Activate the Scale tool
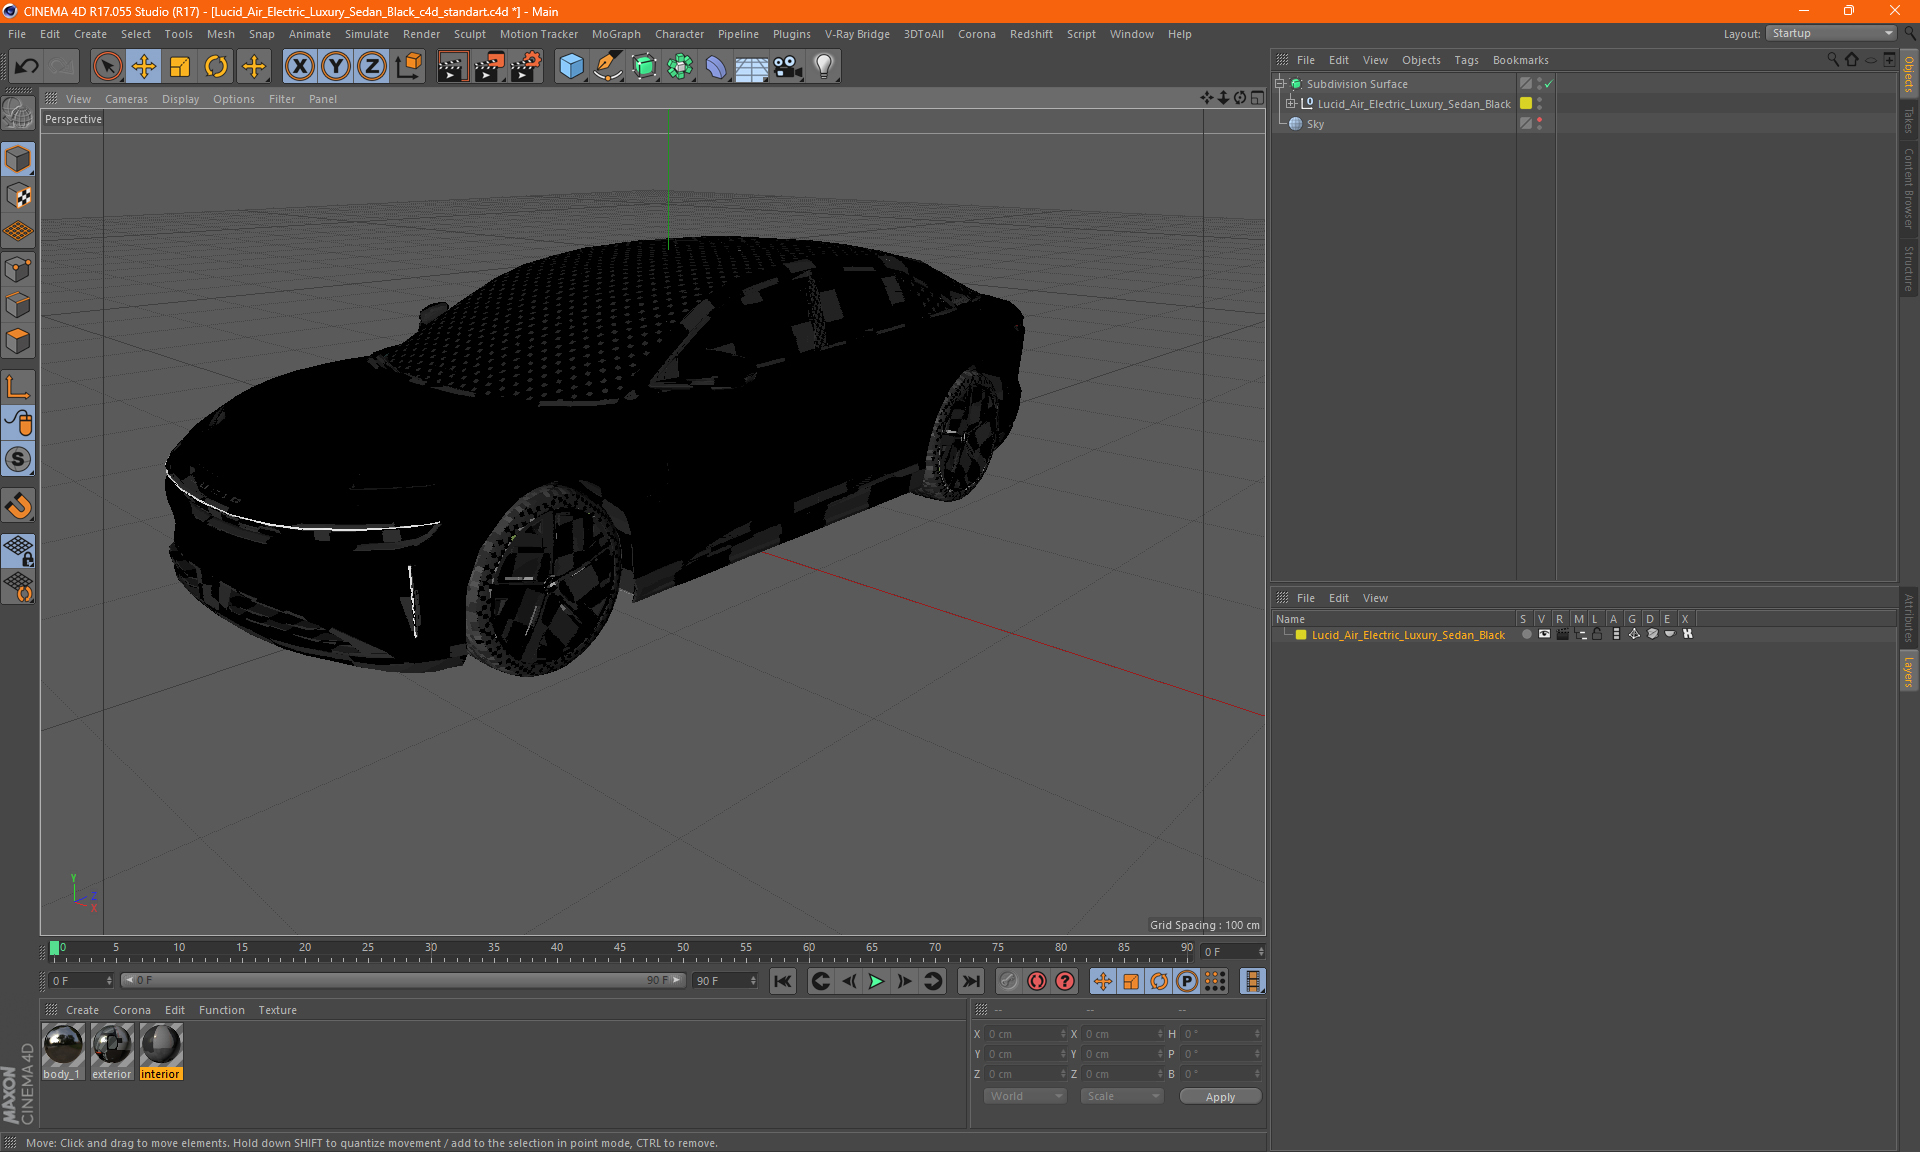 pyautogui.click(x=180, y=67)
